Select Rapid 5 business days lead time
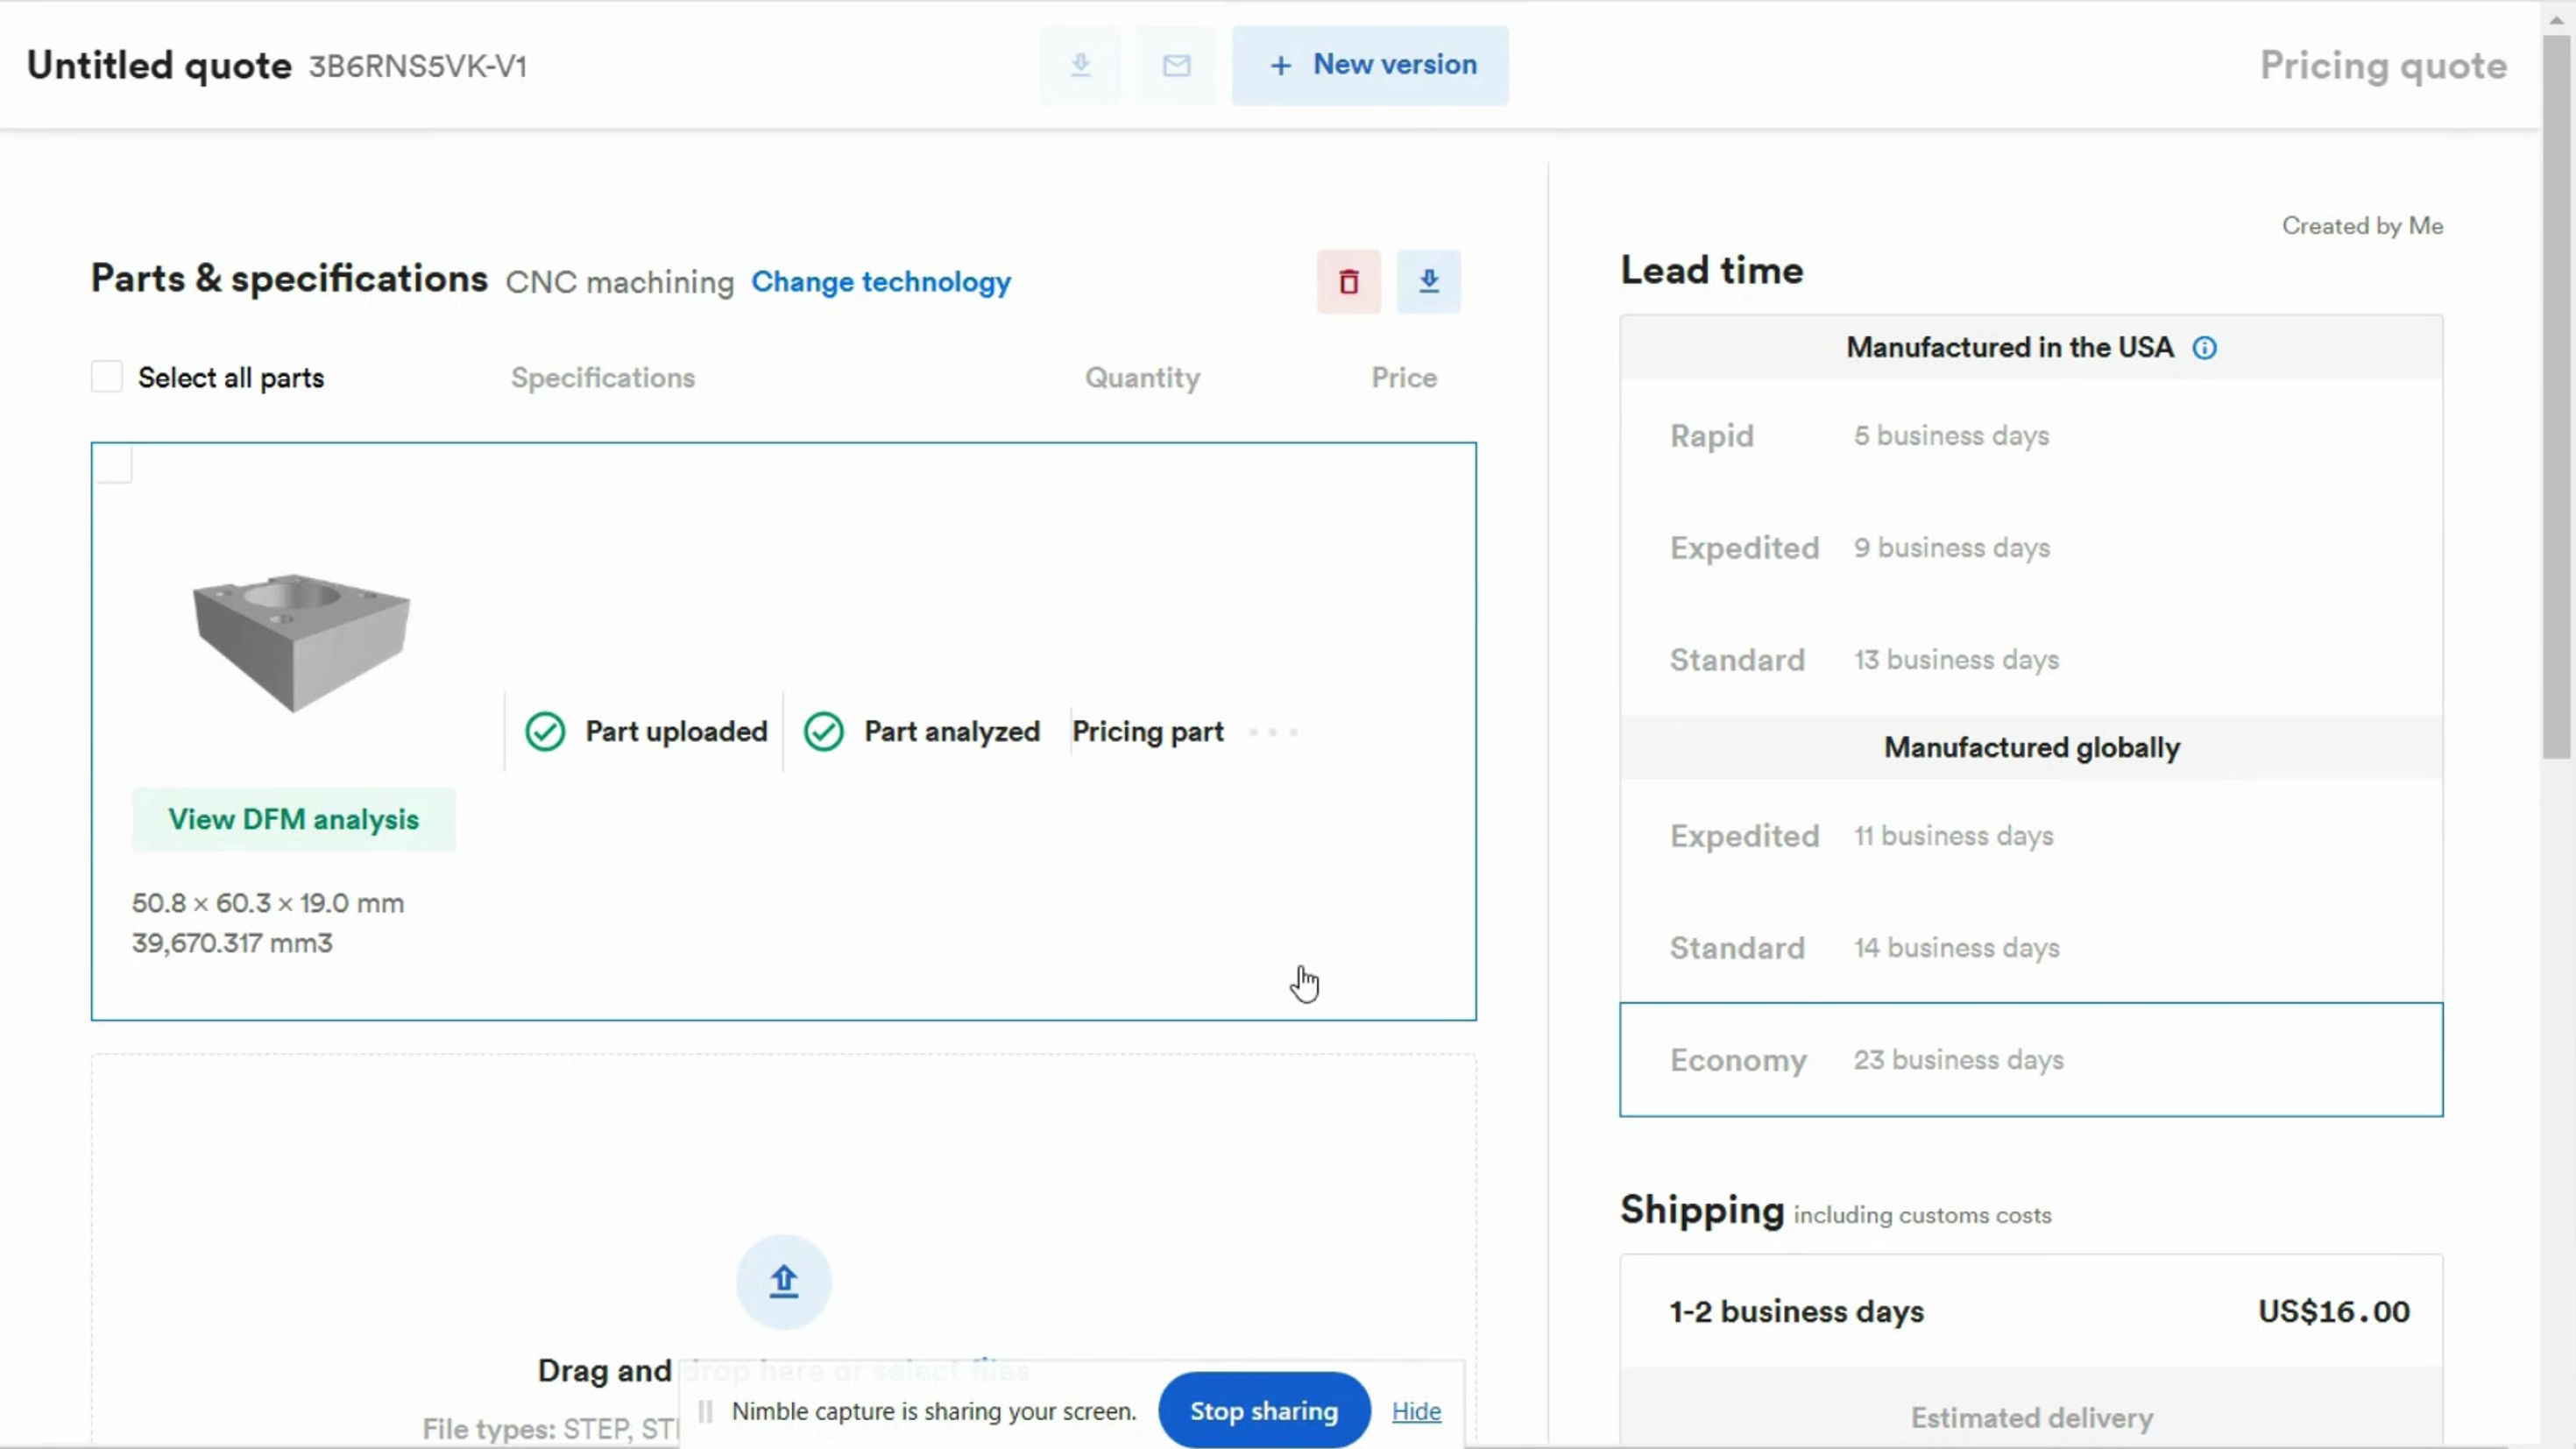The height and width of the screenshot is (1449, 2576). click(2031, 436)
